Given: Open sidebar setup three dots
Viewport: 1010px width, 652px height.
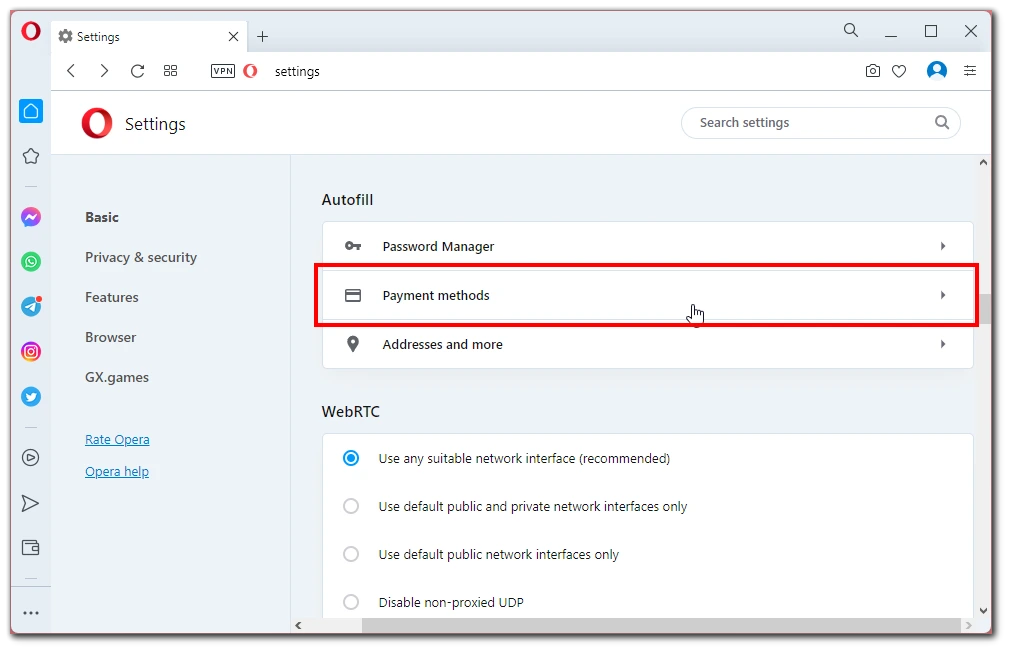Looking at the screenshot, I should tap(31, 613).
